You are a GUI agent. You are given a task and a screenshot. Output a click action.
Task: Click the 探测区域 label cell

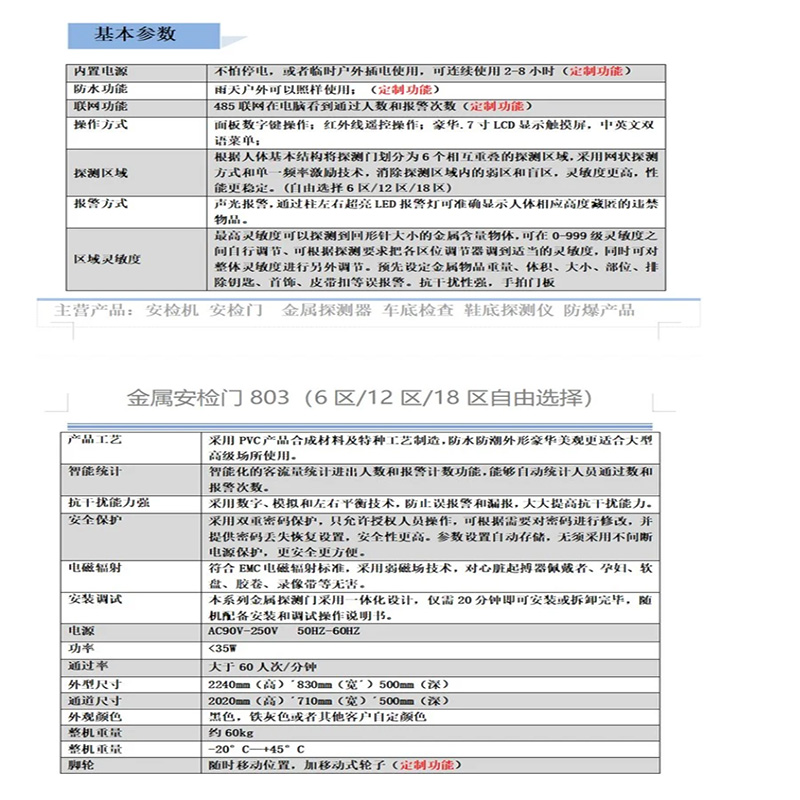click(x=101, y=173)
